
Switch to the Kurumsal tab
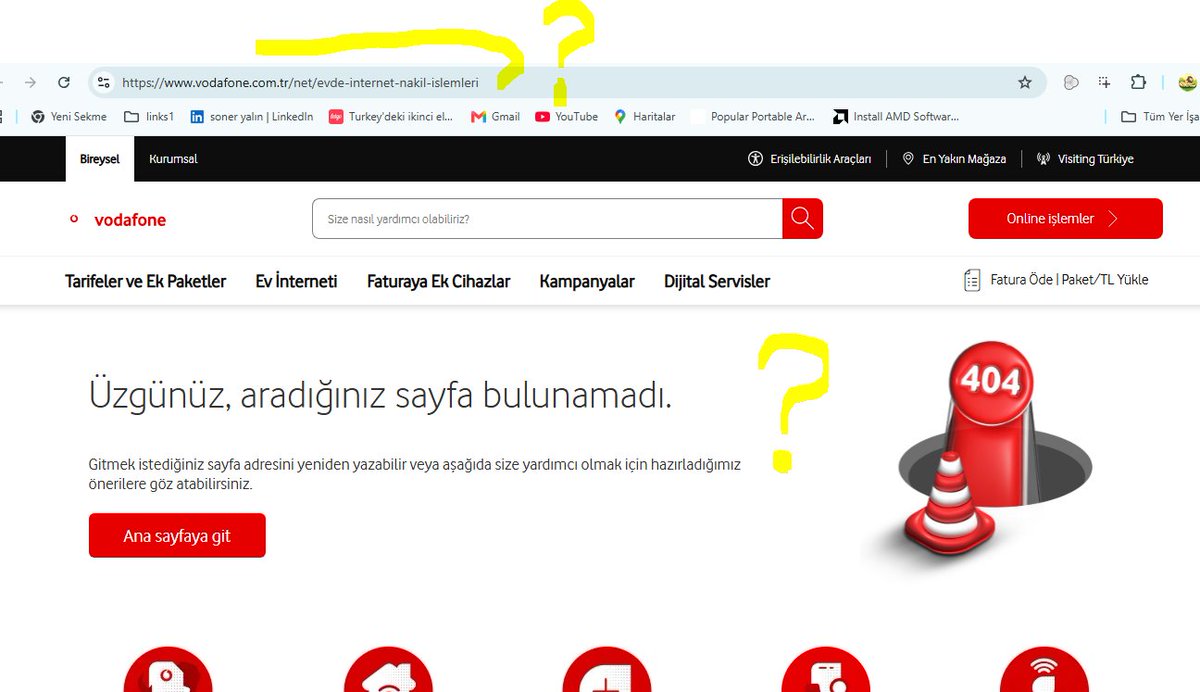(x=173, y=159)
